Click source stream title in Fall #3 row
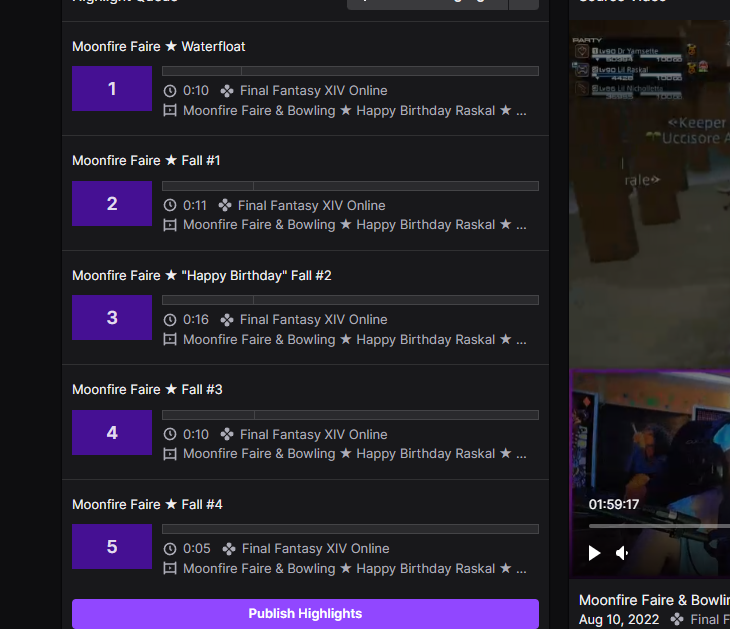The image size is (730, 629). point(355,454)
